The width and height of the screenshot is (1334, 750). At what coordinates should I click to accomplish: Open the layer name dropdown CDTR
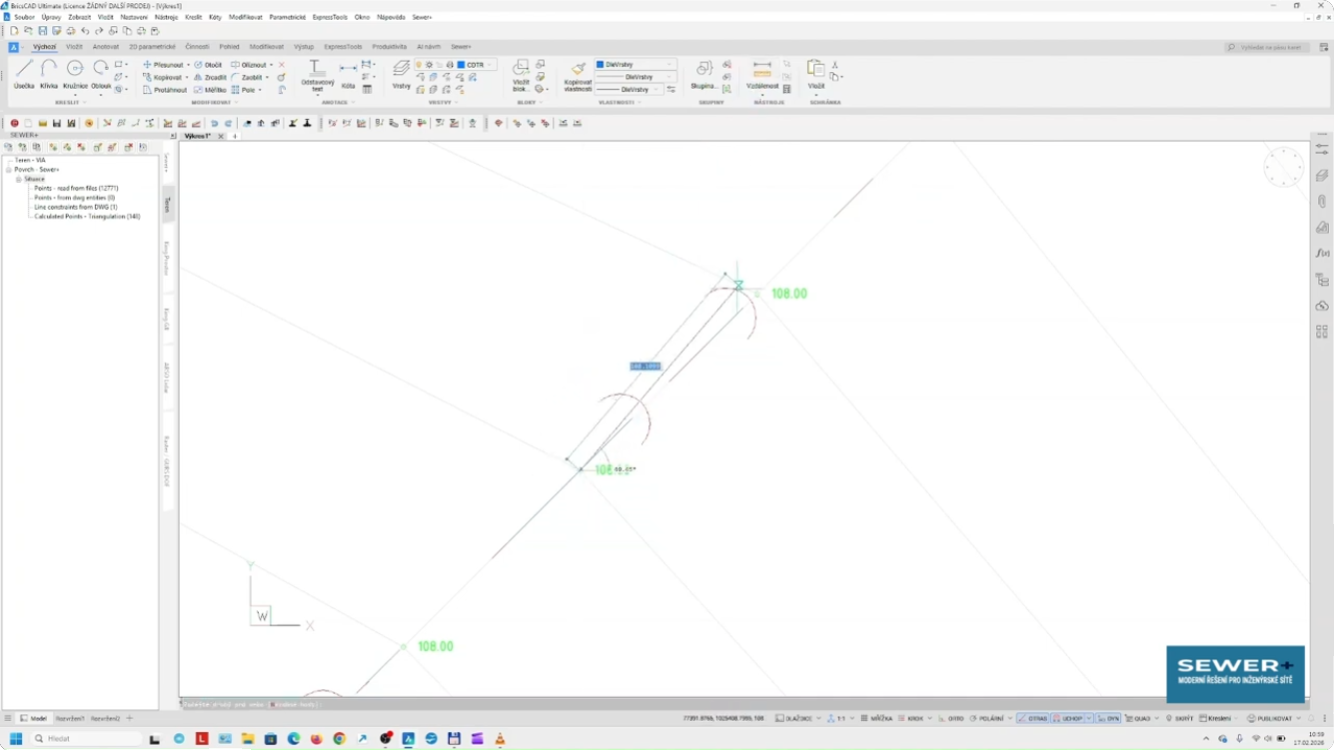[476, 65]
